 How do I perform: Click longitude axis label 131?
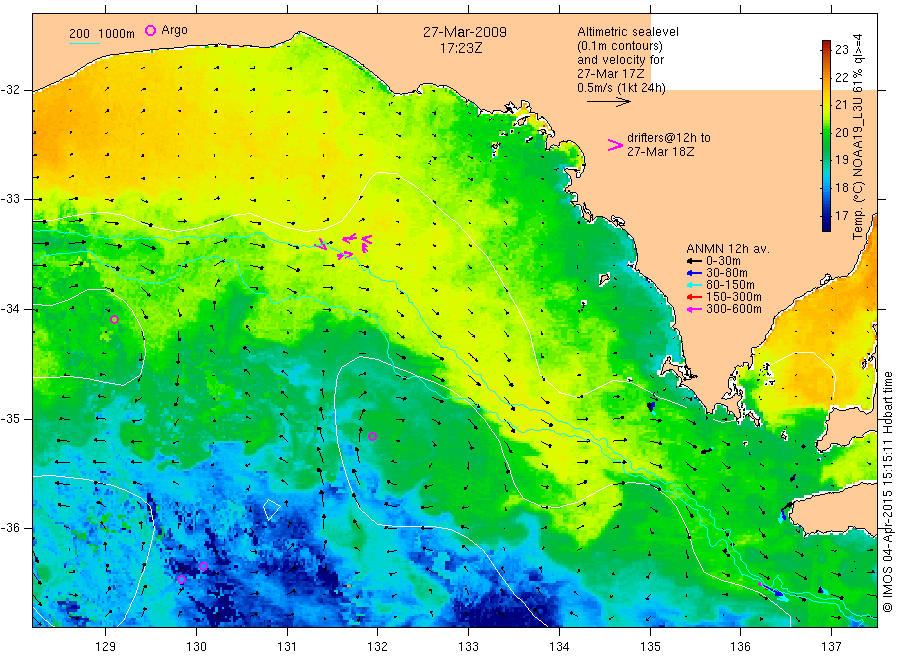click(x=287, y=647)
